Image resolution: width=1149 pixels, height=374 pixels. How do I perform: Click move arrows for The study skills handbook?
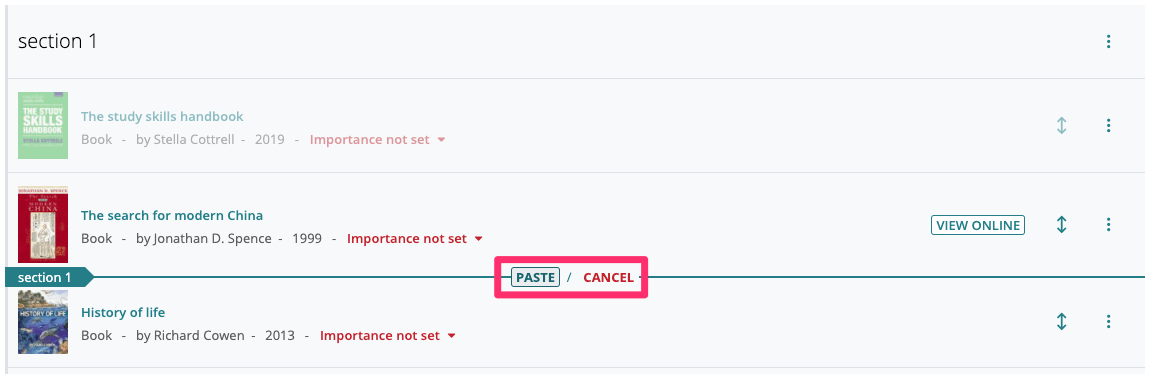coord(1061,126)
